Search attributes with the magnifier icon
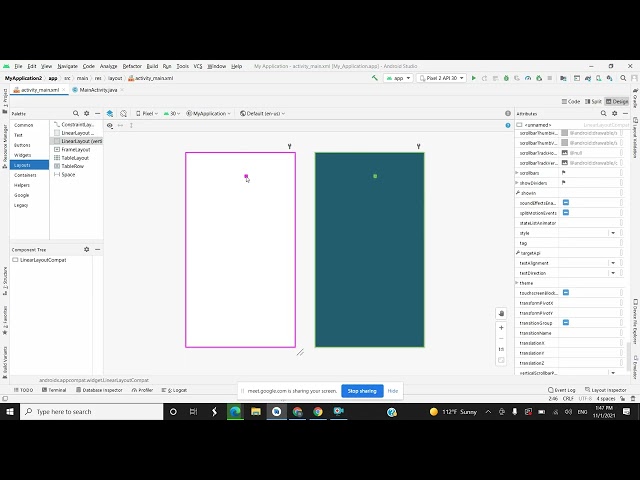The width and height of the screenshot is (640, 480). pos(603,113)
